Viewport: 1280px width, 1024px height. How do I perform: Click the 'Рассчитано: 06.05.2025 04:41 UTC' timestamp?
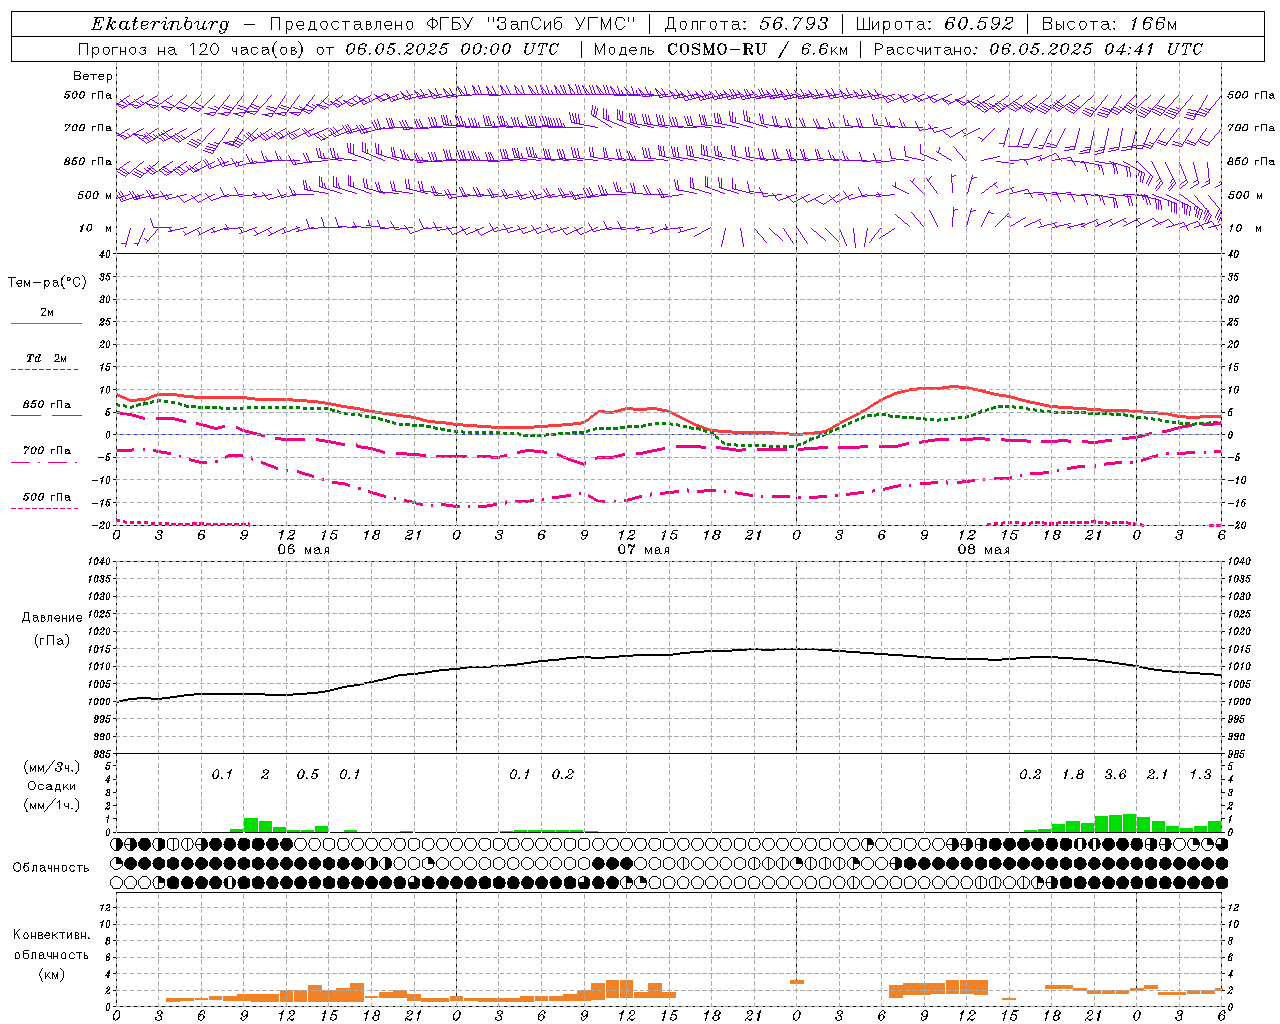coord(1038,49)
